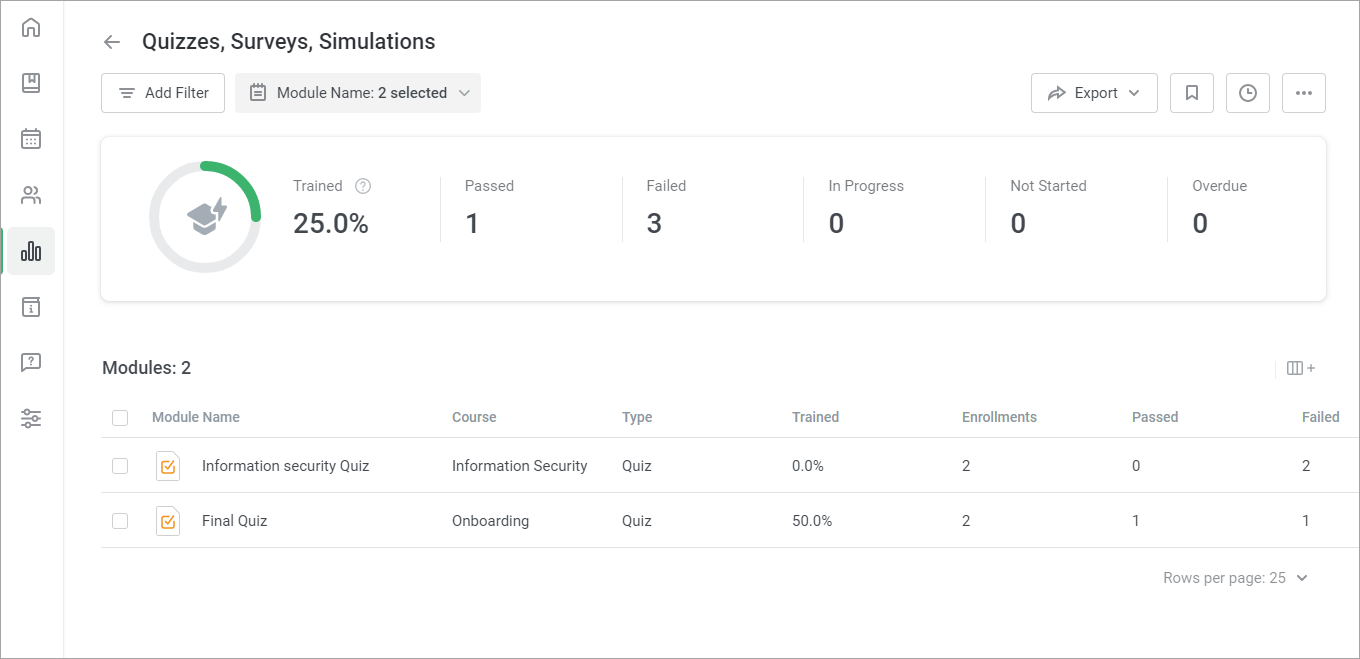This screenshot has height=659, width=1360.
Task: Click the Modules: 2 count label
Action: pos(147,368)
